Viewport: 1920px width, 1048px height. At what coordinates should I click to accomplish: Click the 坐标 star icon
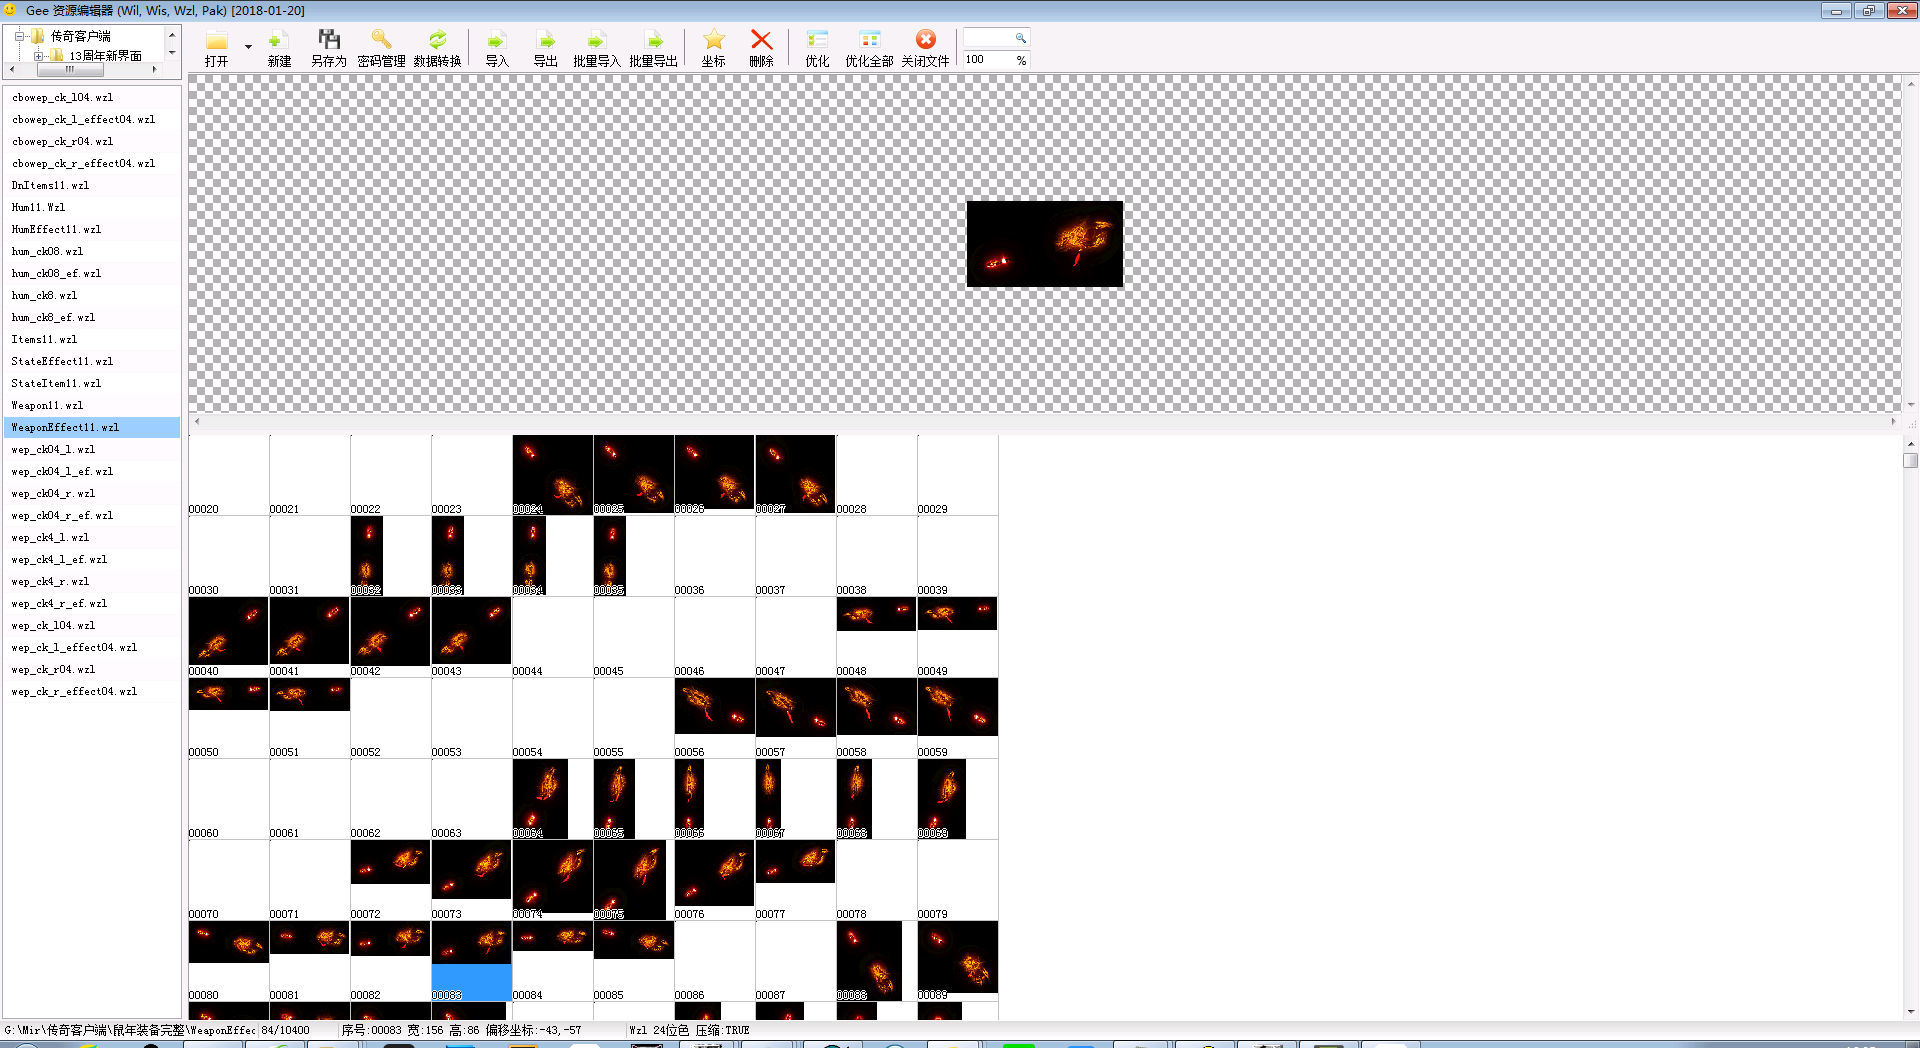tap(714, 40)
